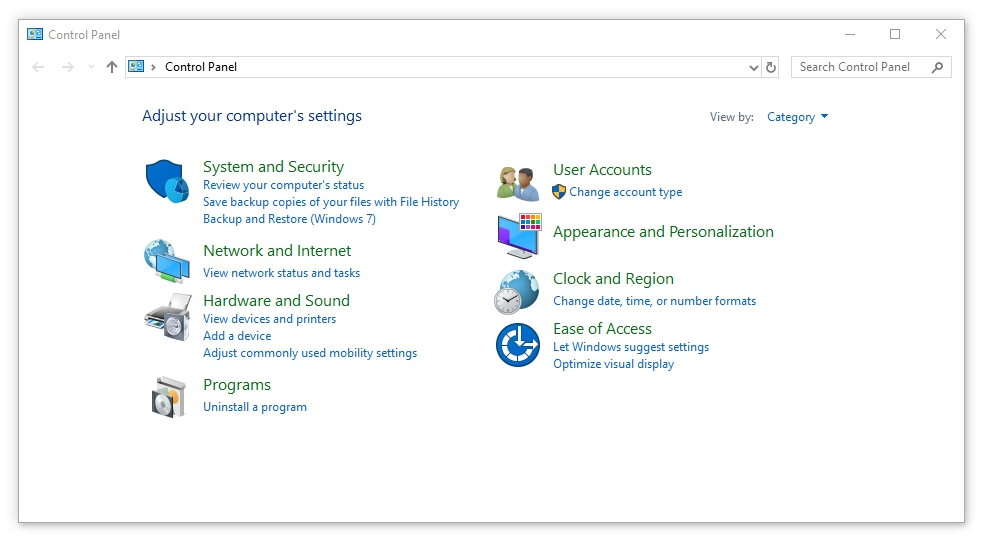Click Optimize visual display
Viewport: 984px width, 543px height.
click(614, 364)
